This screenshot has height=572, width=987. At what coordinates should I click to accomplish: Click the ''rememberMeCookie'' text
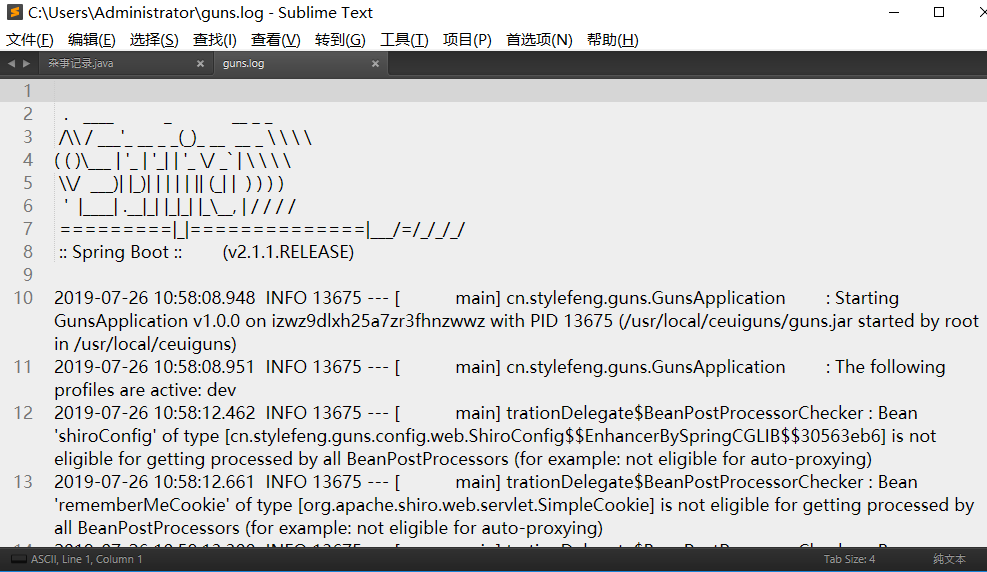[x=142, y=505]
